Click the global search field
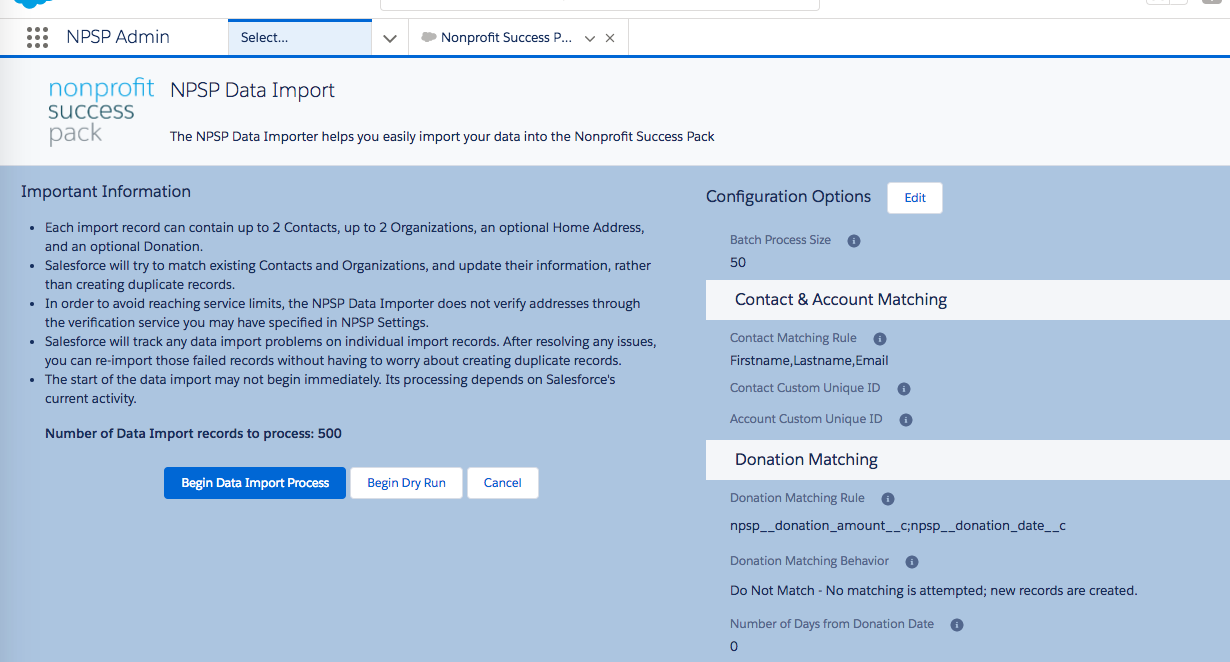Image resolution: width=1230 pixels, height=662 pixels. (x=600, y=4)
